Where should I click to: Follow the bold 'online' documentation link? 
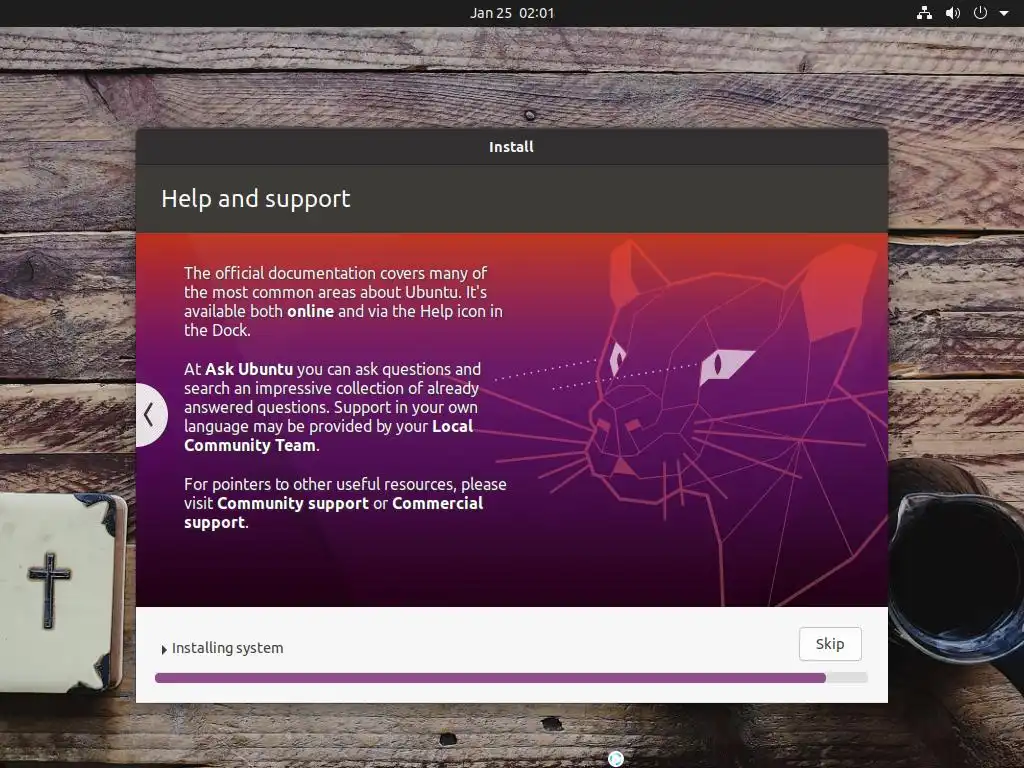tap(310, 312)
